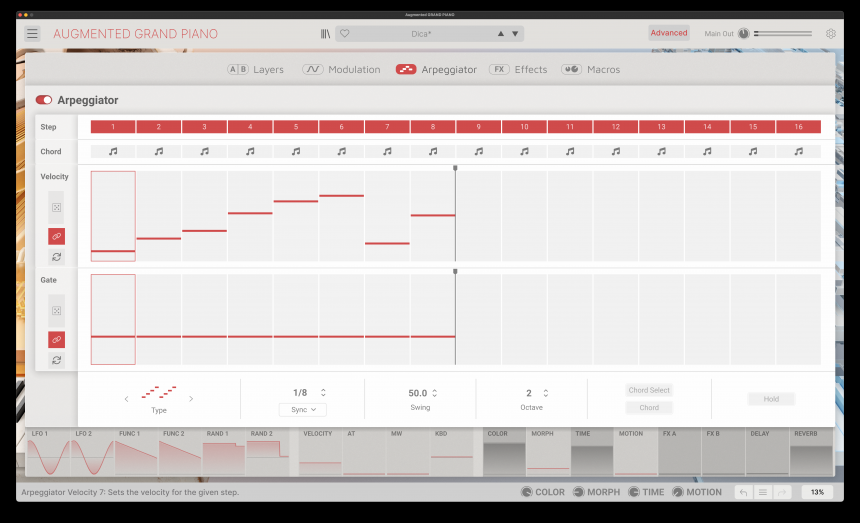Click the COLOR macro knob

[x=527, y=492]
